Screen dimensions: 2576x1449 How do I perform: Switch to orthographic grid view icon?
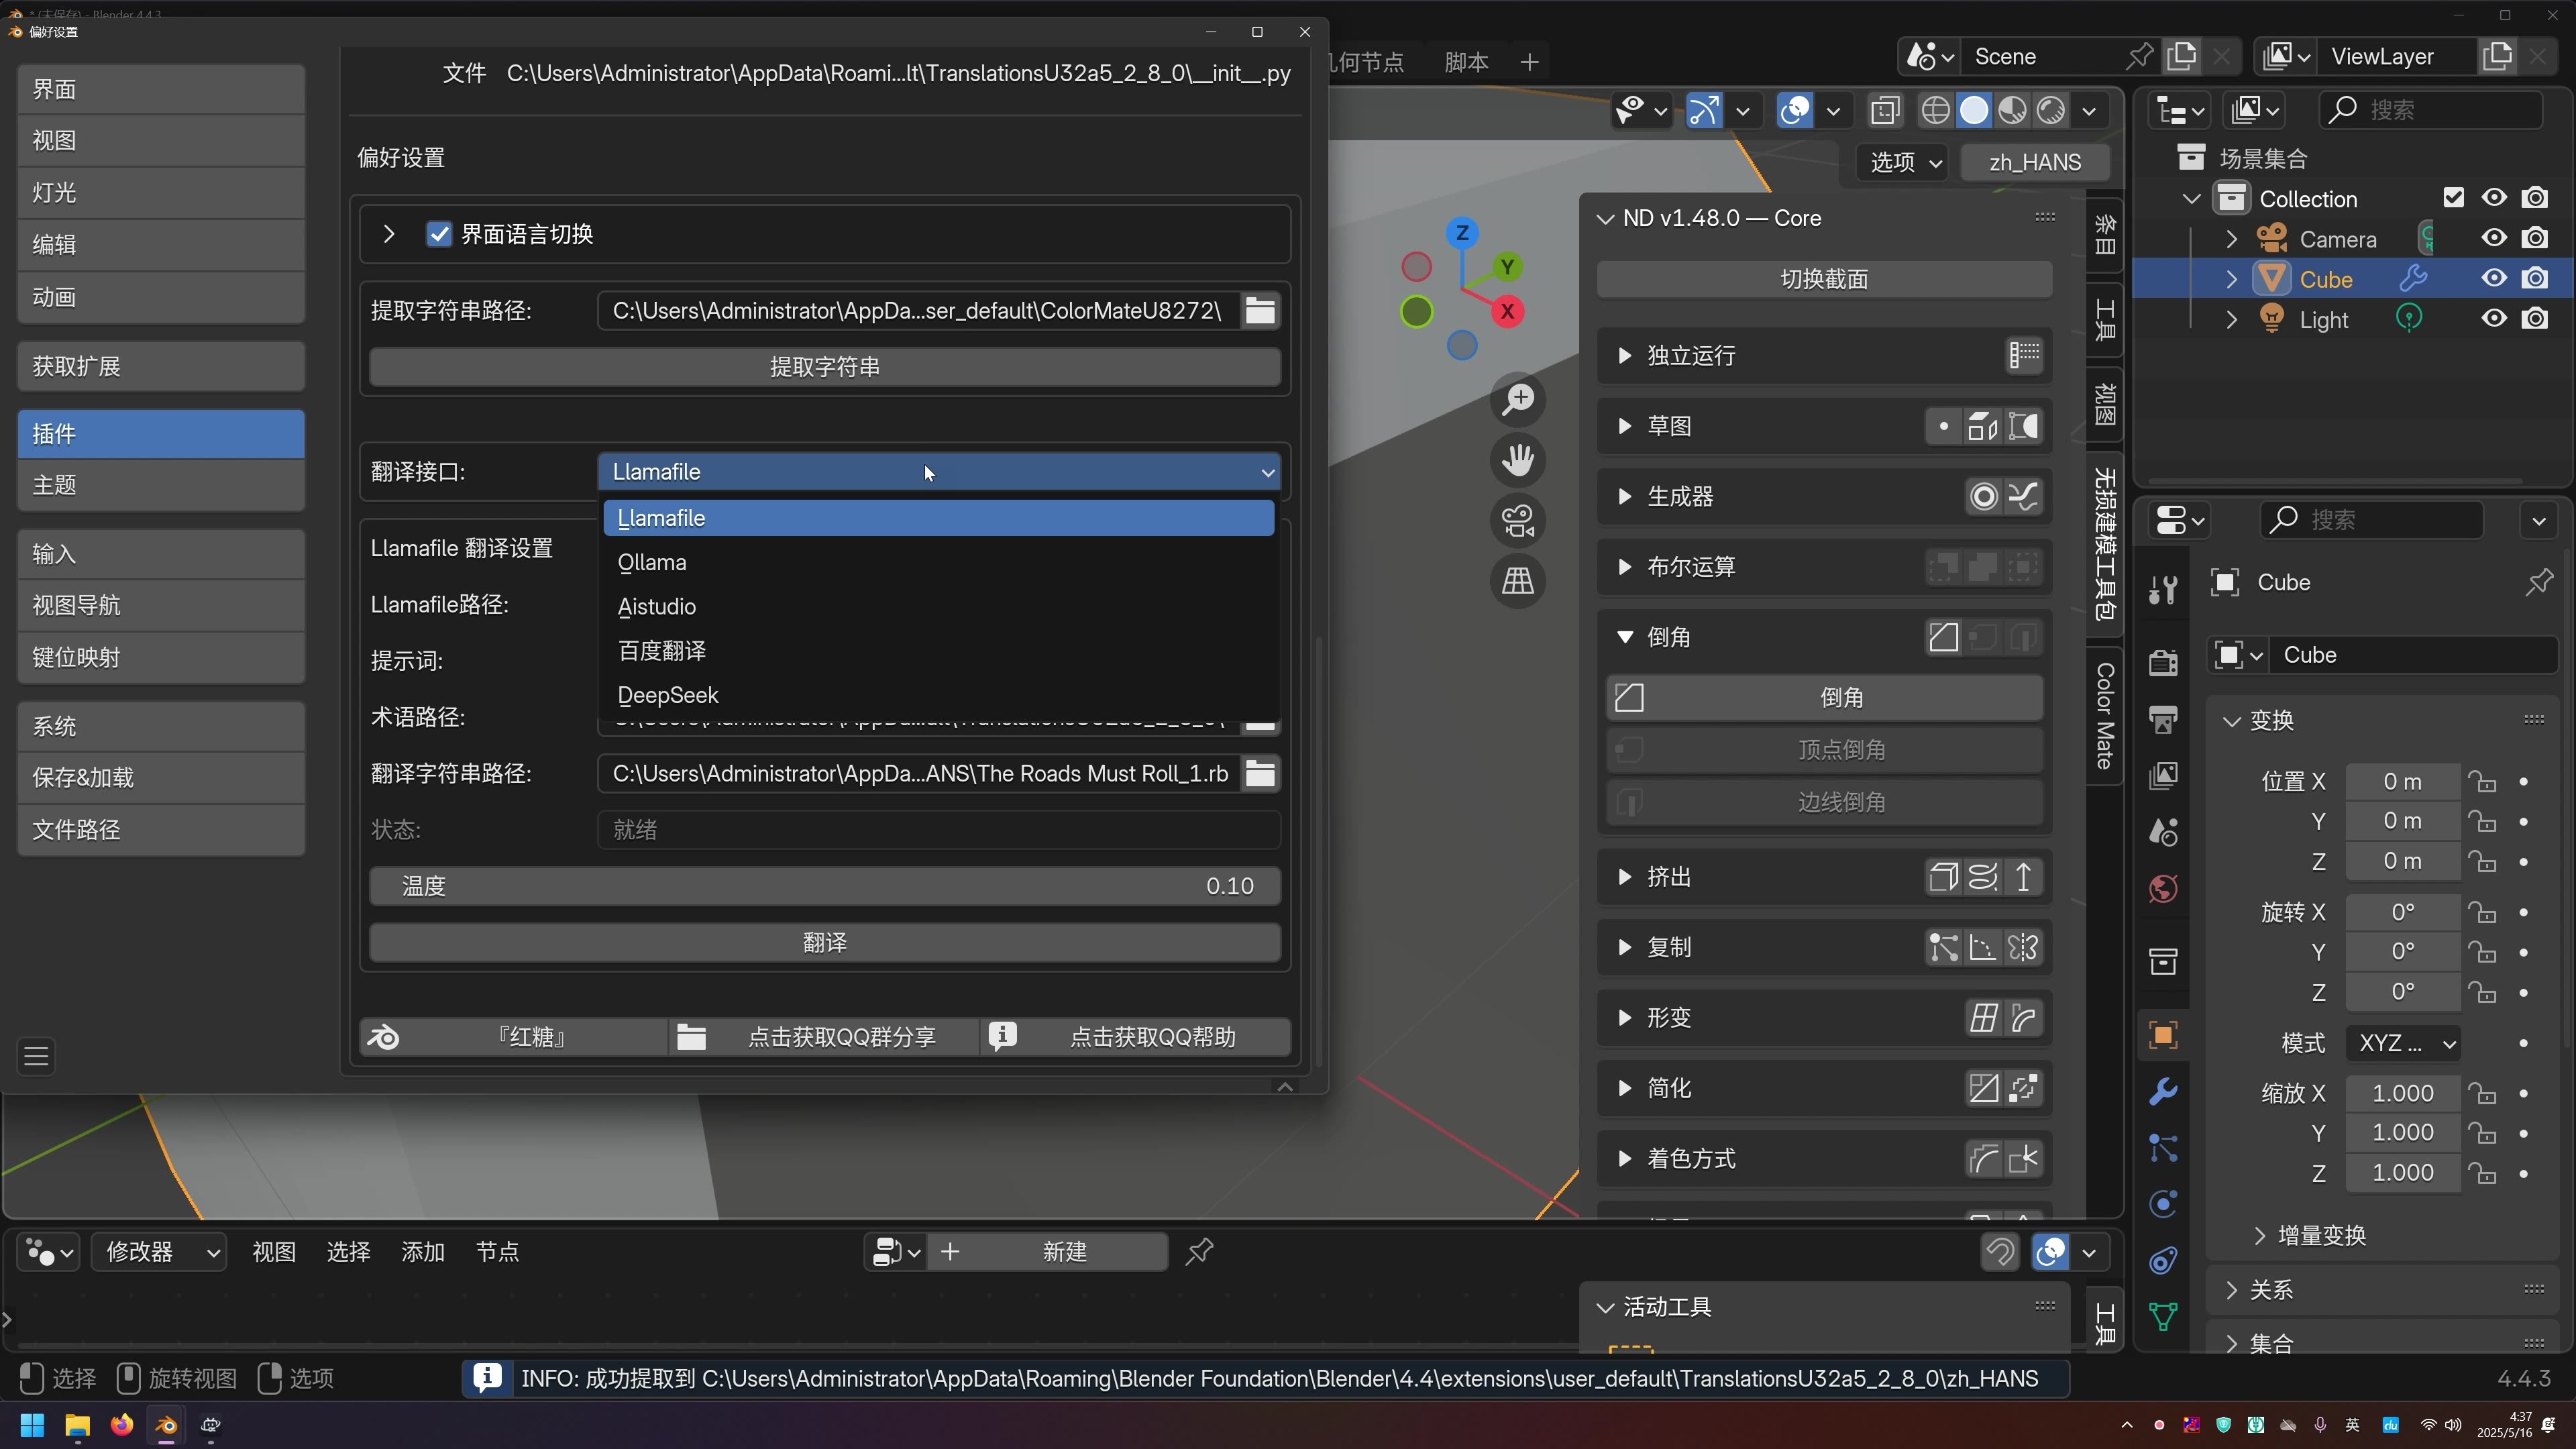tap(1518, 581)
